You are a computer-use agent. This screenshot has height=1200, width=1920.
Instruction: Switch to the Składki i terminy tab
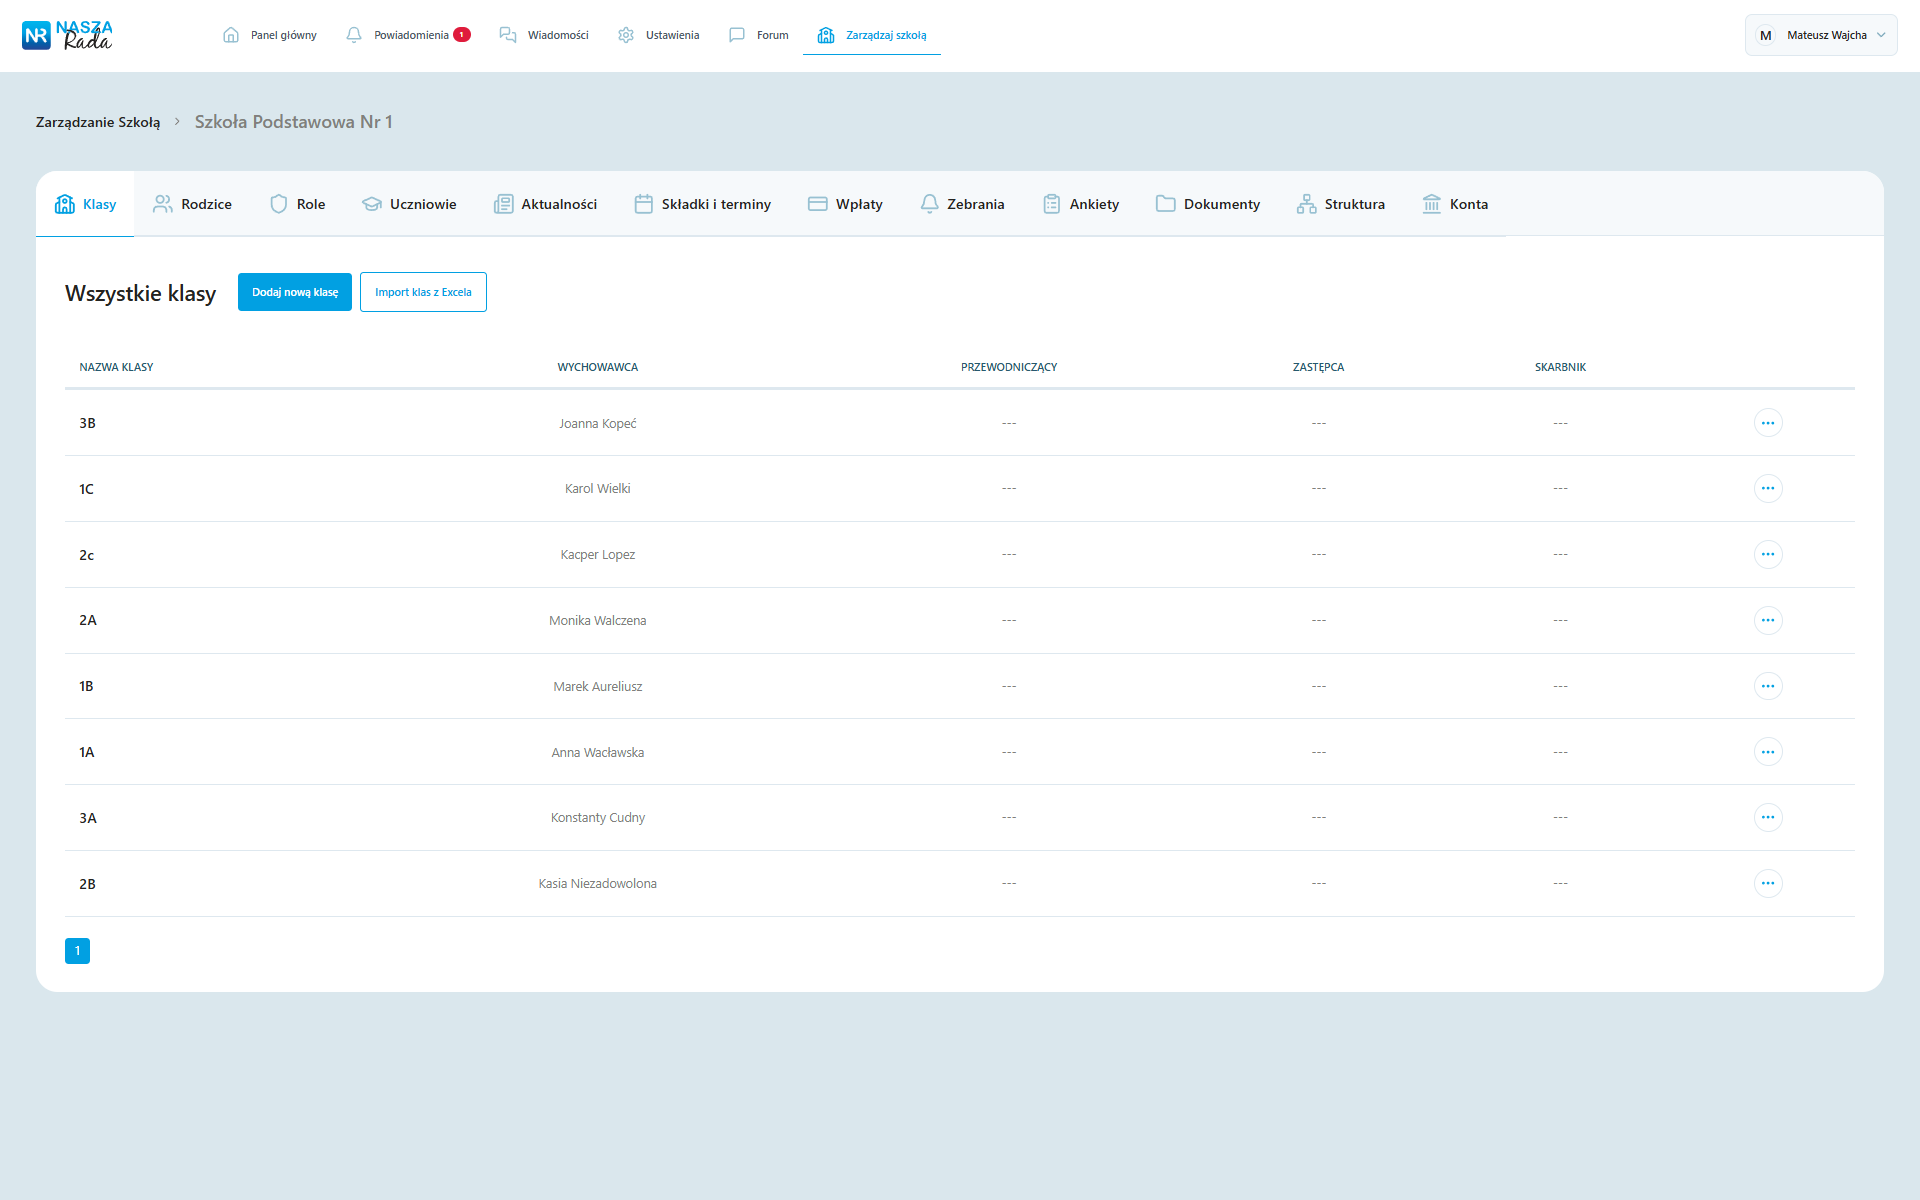703,204
